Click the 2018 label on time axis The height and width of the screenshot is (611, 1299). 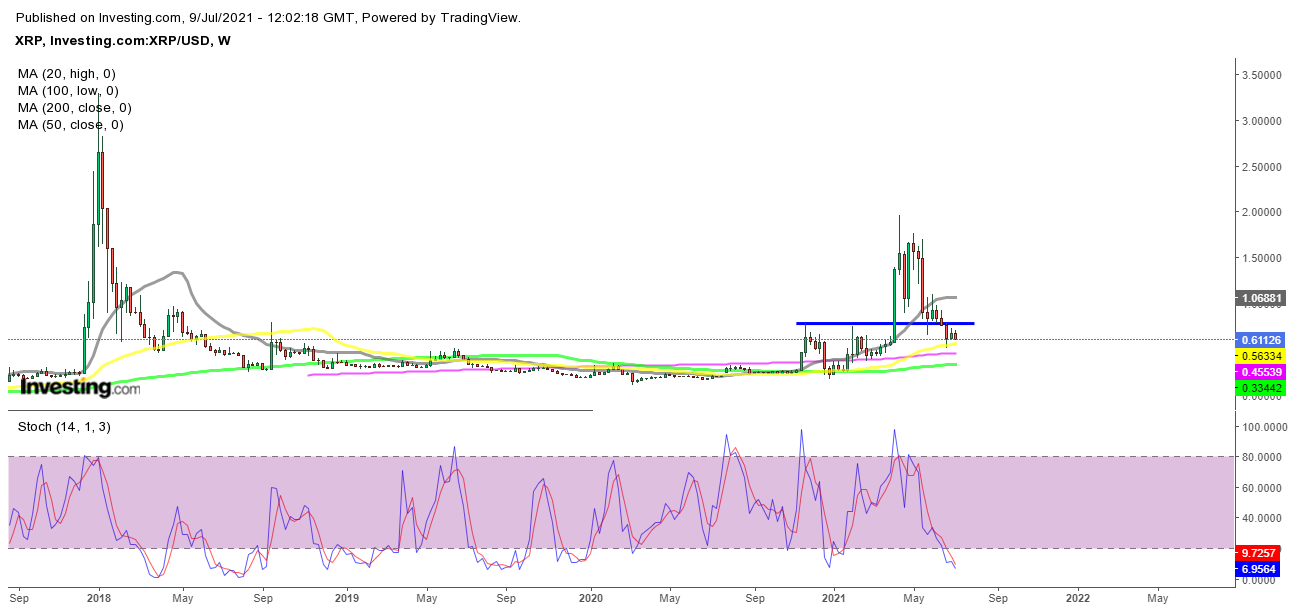(98, 599)
